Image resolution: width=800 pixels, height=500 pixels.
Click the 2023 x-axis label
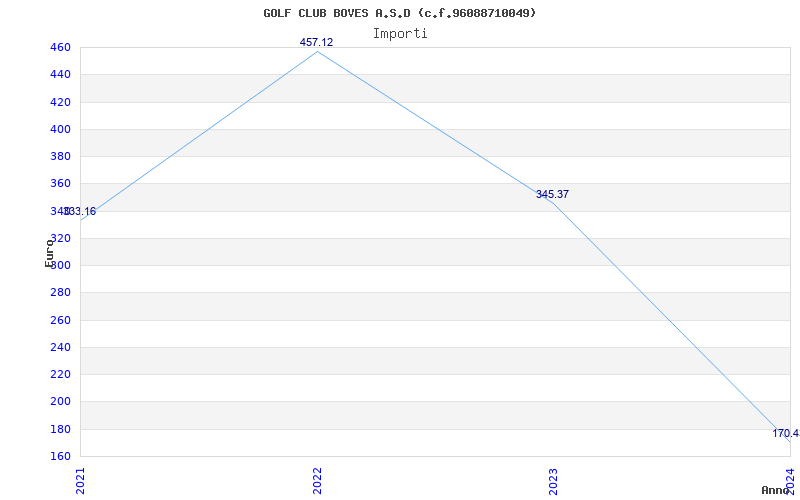tap(554, 482)
